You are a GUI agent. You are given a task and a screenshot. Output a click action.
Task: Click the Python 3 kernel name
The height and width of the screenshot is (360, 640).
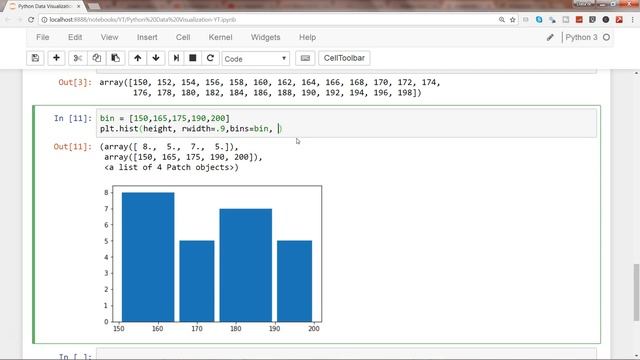[x=581, y=37]
